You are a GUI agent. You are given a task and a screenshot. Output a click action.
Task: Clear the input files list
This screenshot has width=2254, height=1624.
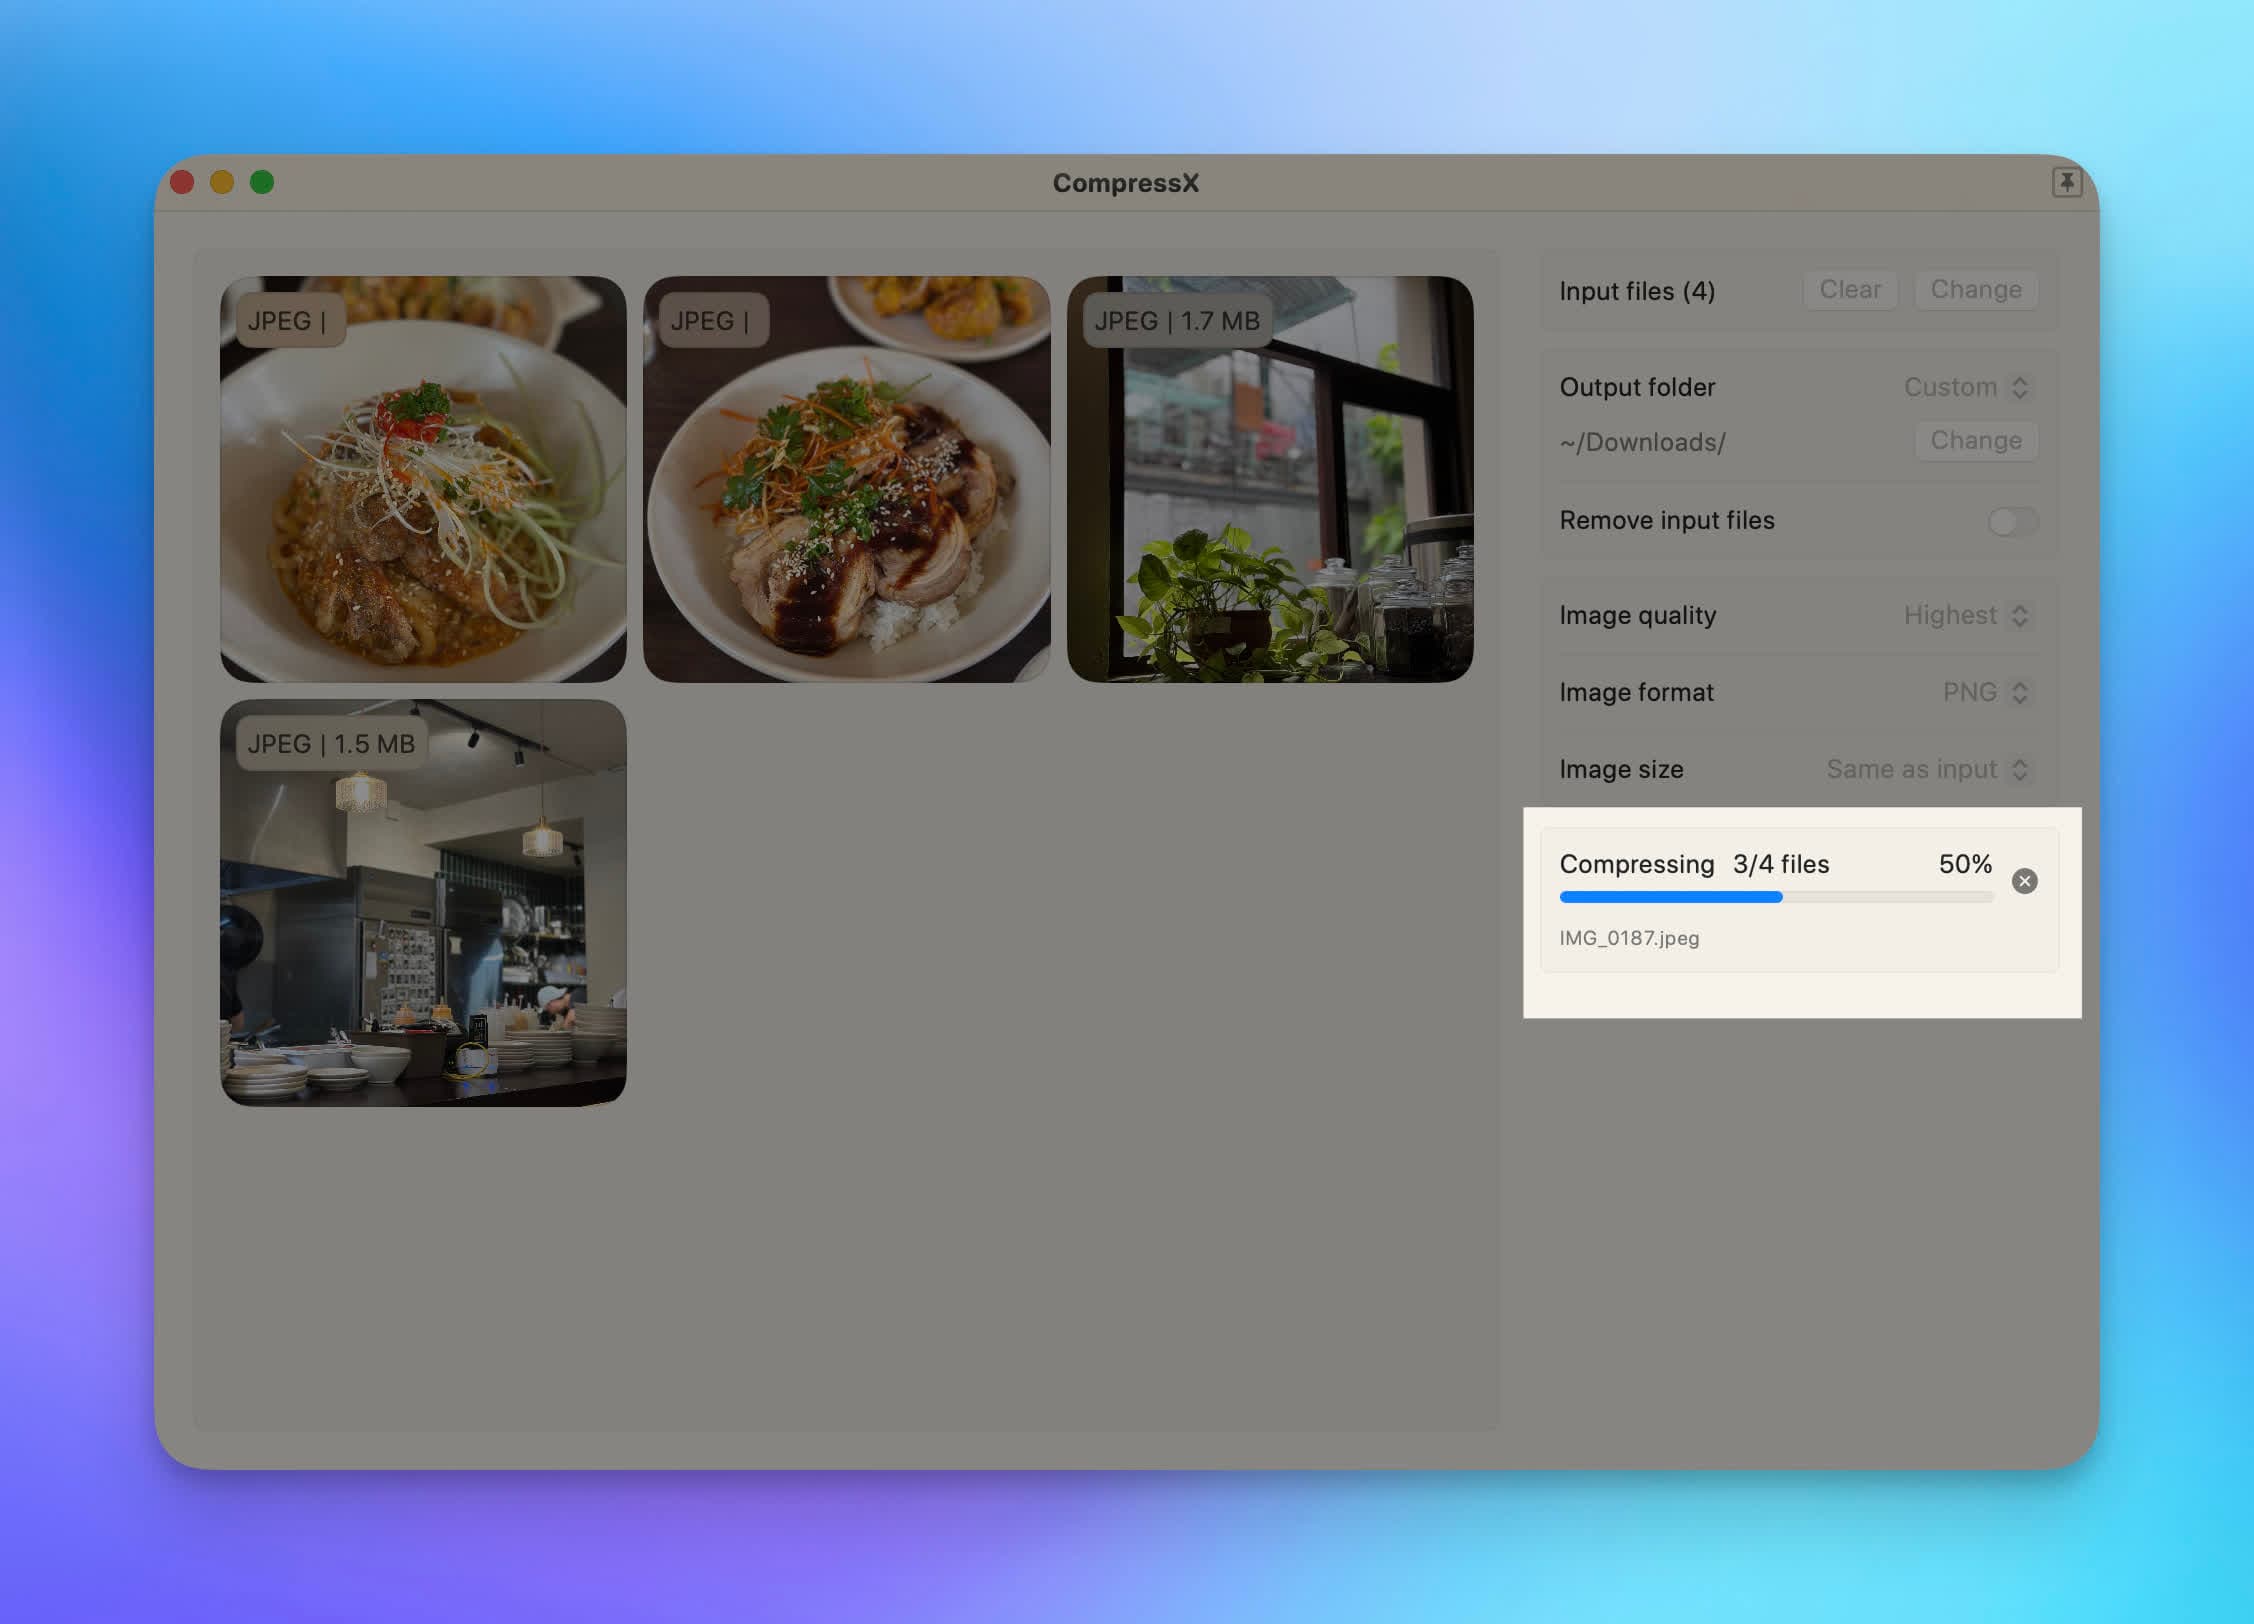tap(1850, 290)
